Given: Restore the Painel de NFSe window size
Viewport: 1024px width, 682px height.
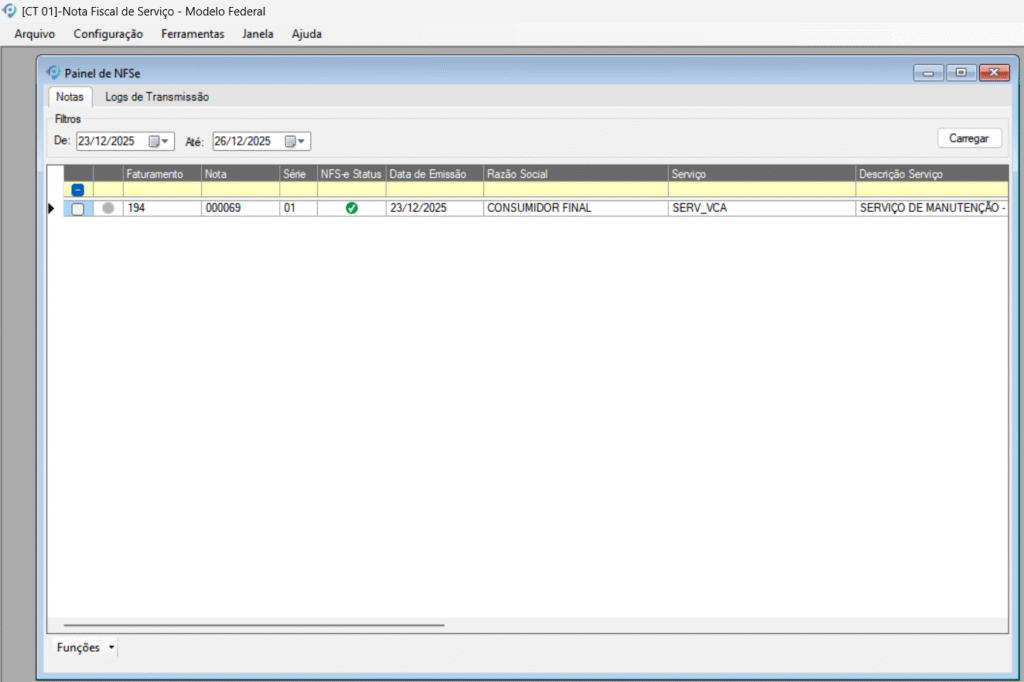Looking at the screenshot, I should click(961, 73).
